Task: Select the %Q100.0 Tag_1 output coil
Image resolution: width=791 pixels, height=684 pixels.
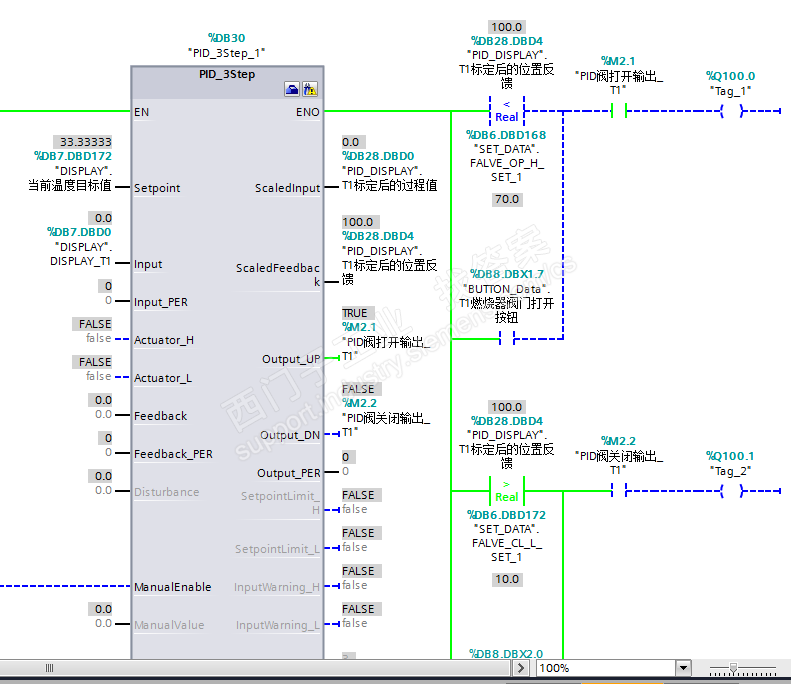Action: tap(731, 111)
